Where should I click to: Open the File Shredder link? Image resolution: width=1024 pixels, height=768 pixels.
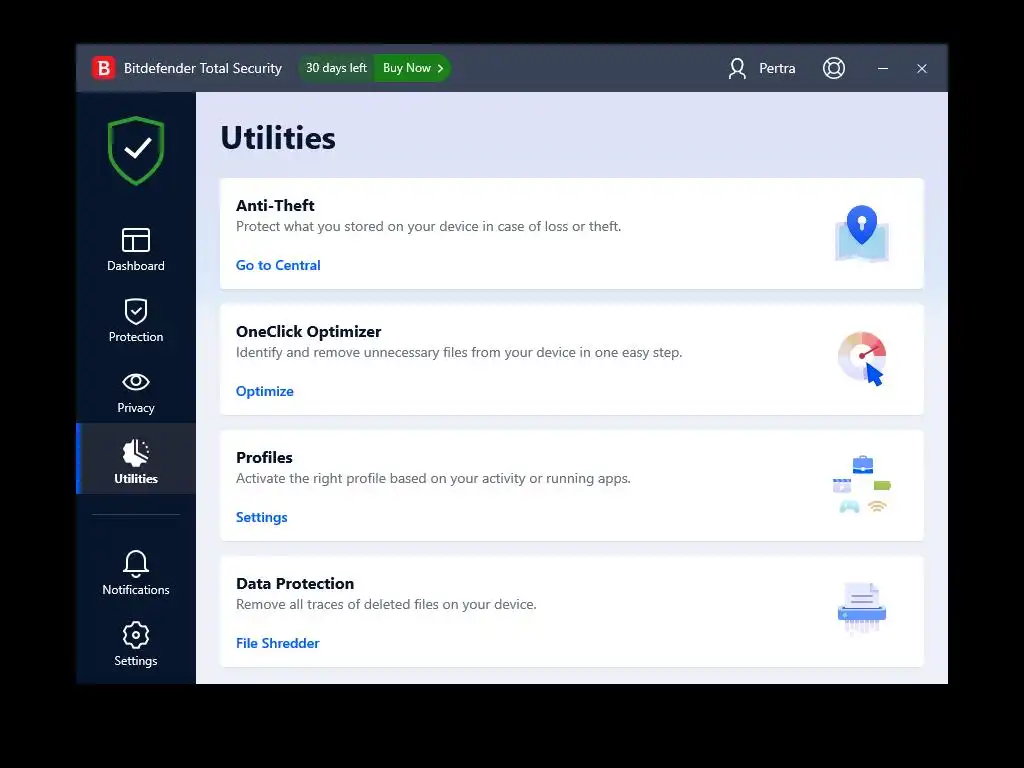(x=278, y=643)
